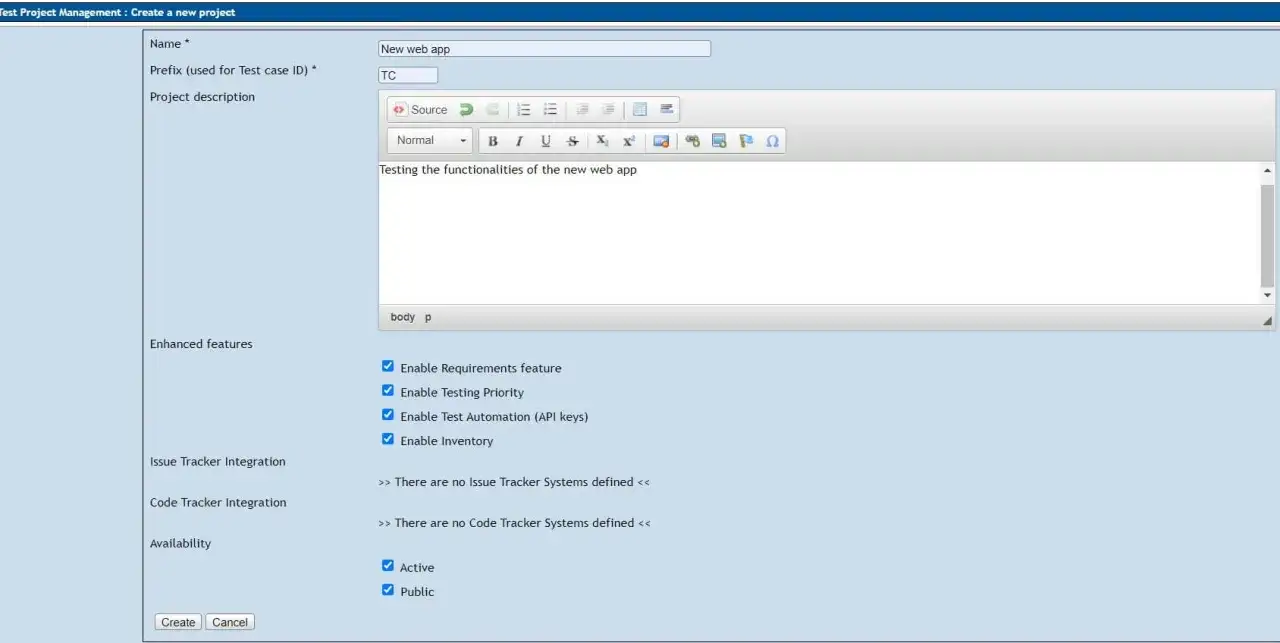Viewport: 1280px width, 643px height.
Task: Insert a bulleted list
Action: click(x=550, y=110)
